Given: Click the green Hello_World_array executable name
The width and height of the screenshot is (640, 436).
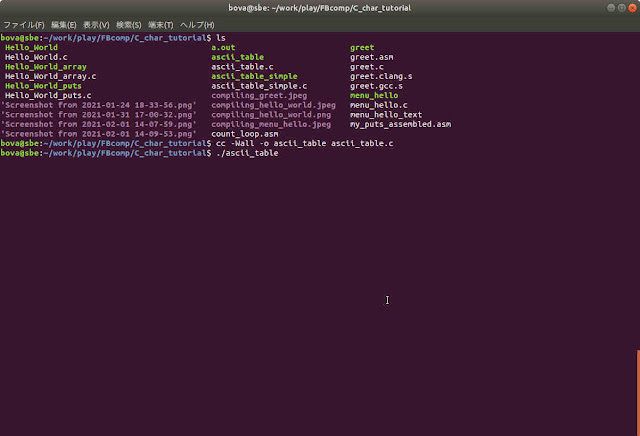Looking at the screenshot, I should (x=46, y=67).
